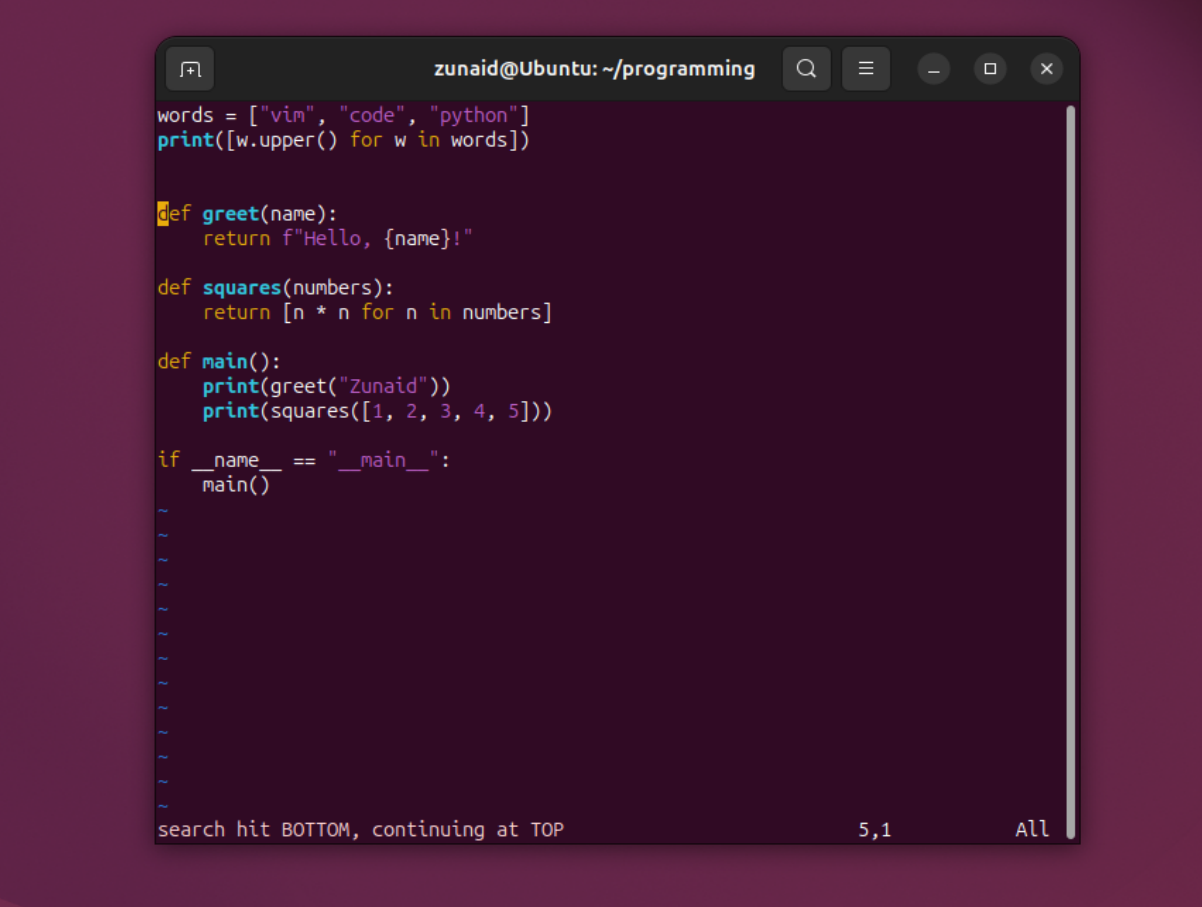The height and width of the screenshot is (907, 1202).
Task: Close the terminal window
Action: tap(1046, 69)
